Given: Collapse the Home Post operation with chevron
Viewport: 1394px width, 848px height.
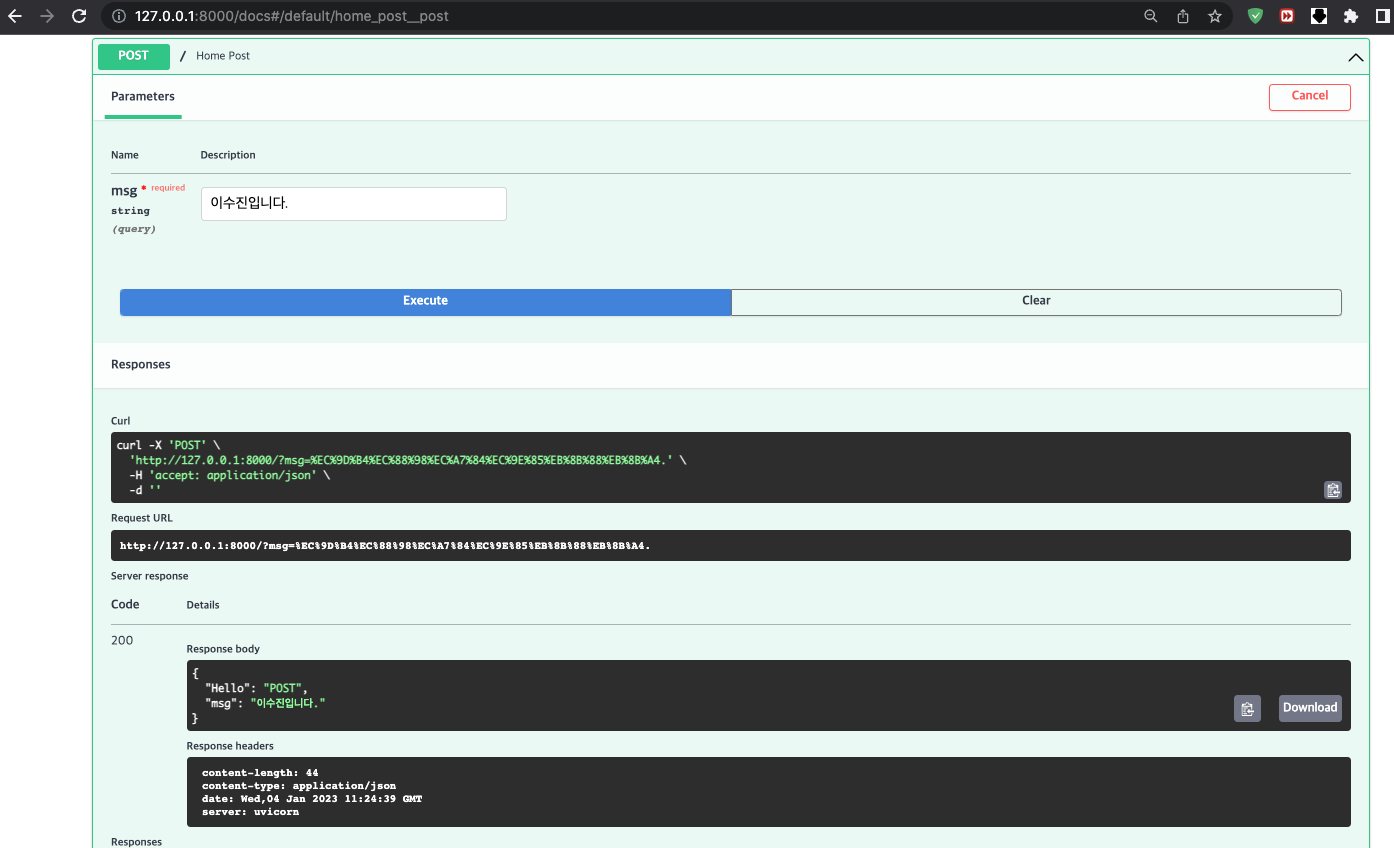Looking at the screenshot, I should click(1355, 57).
